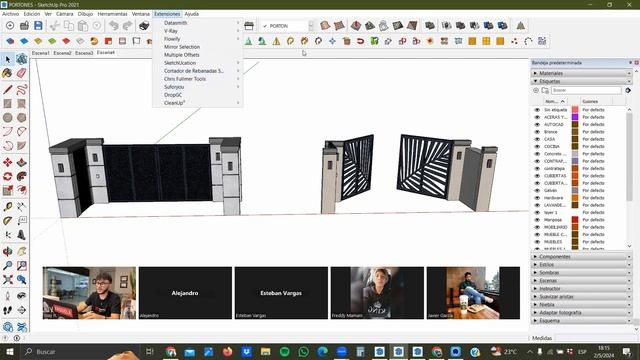Click the Redo arrow icon
The width and height of the screenshot is (640, 360).
click(x=128, y=26)
